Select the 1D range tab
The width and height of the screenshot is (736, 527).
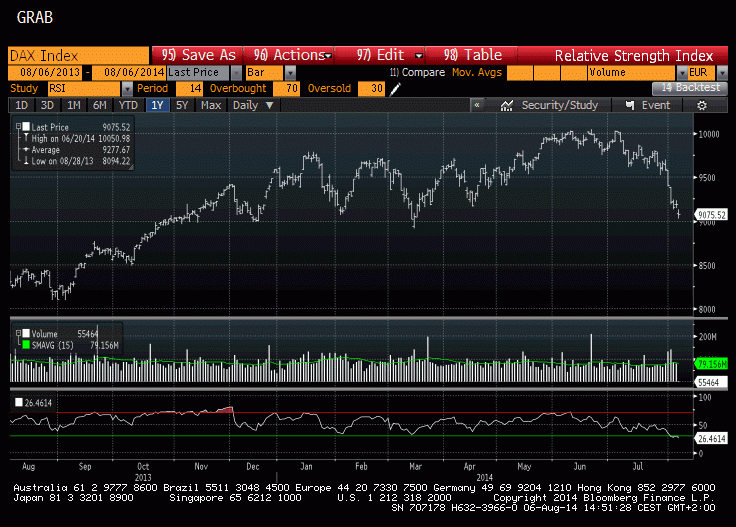click(x=22, y=105)
